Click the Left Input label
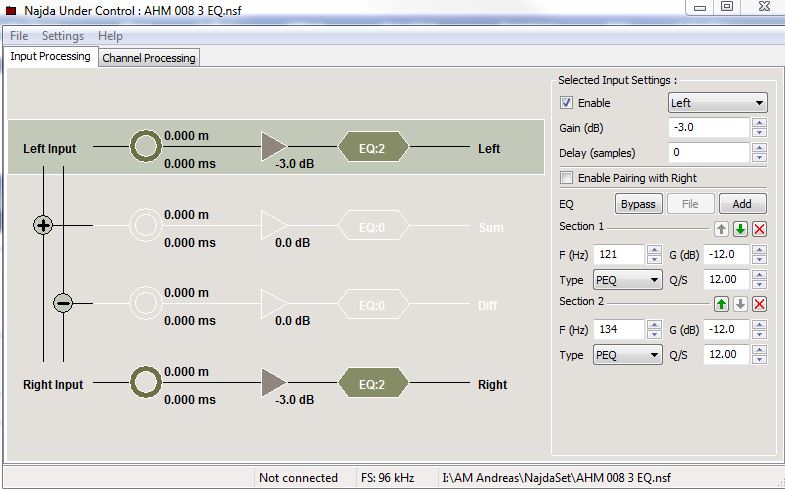This screenshot has height=489, width=785. [50, 149]
